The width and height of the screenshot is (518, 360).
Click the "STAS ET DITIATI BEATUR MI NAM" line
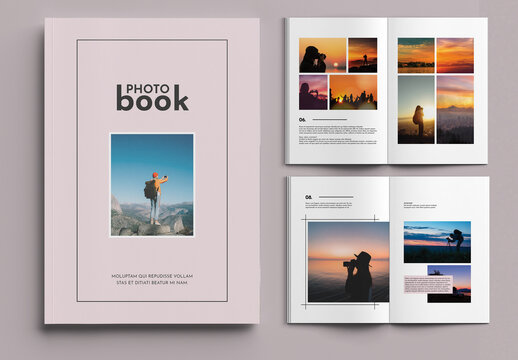pos(152,283)
